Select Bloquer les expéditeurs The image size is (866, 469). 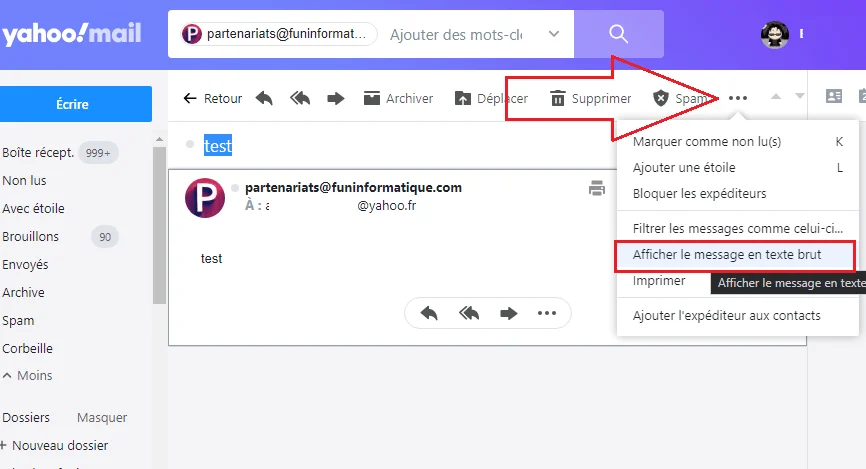point(738,193)
